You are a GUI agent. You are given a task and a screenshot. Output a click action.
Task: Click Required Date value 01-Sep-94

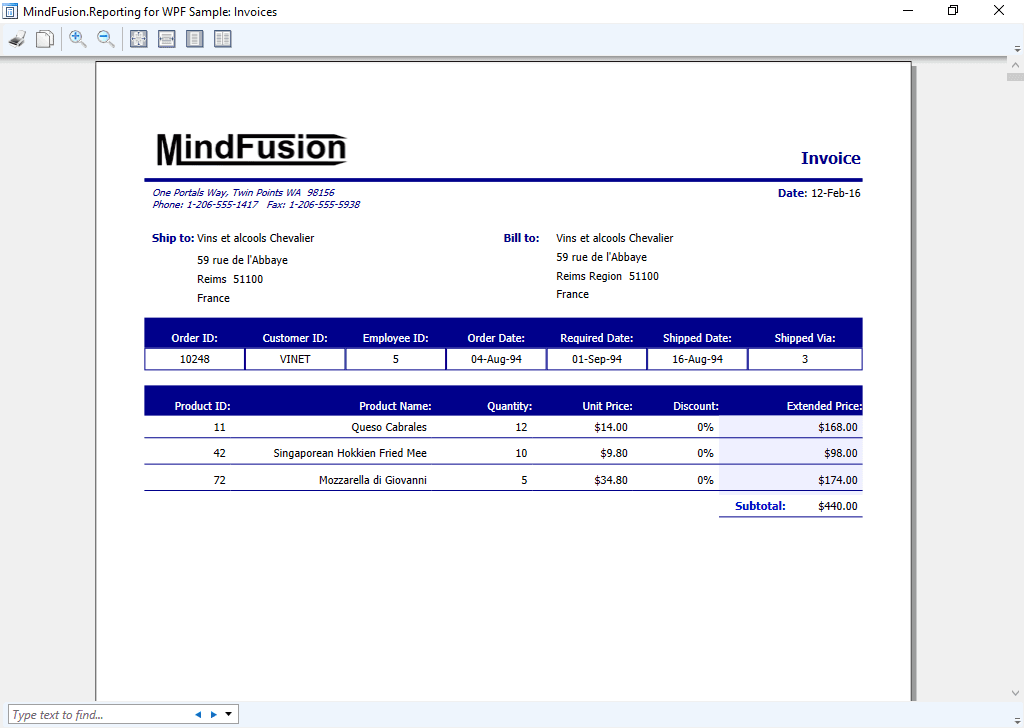[x=597, y=359]
